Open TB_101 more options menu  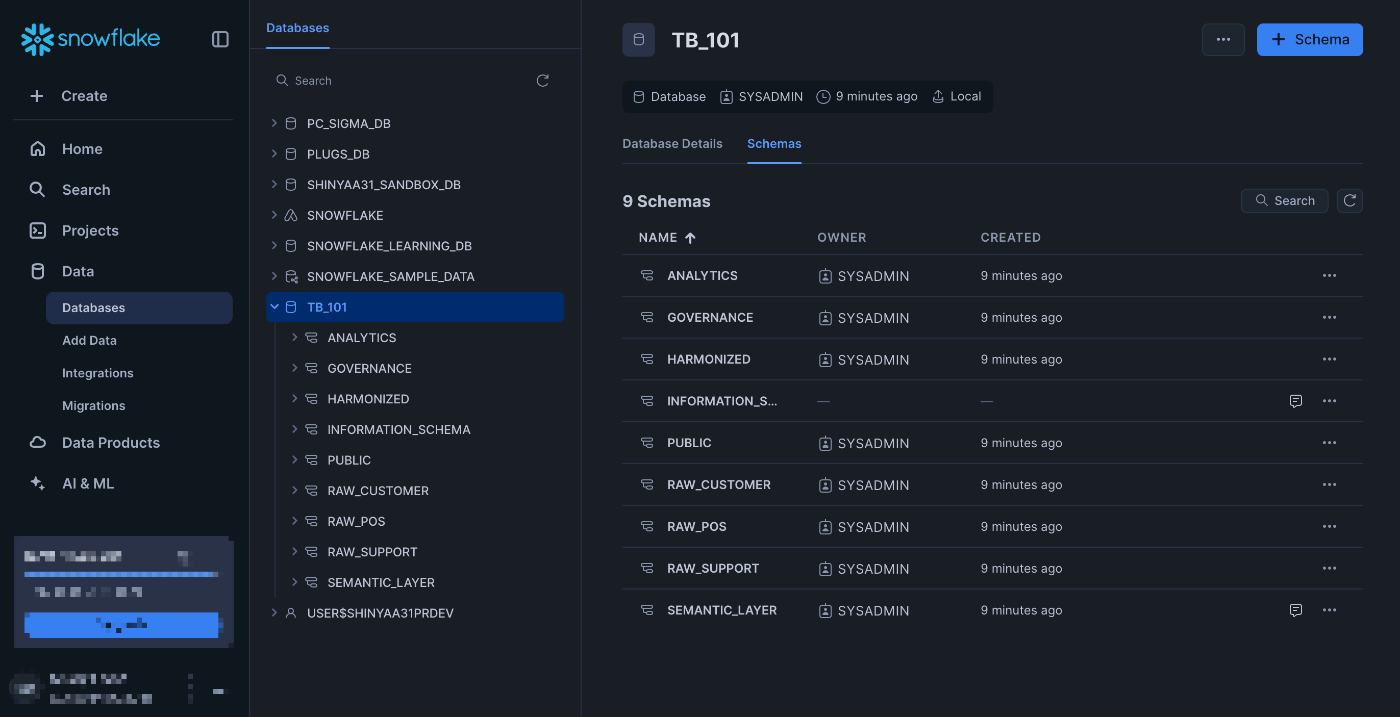pos(1223,39)
